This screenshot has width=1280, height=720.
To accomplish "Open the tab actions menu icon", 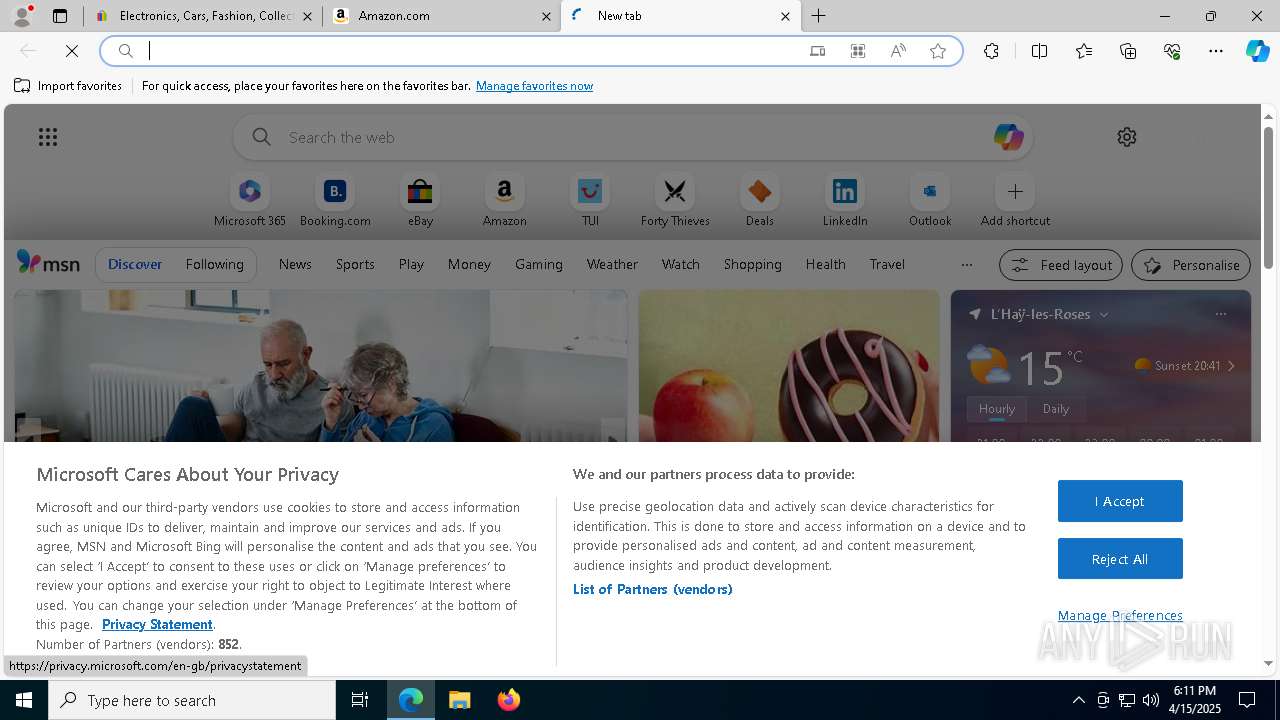I will (x=60, y=16).
